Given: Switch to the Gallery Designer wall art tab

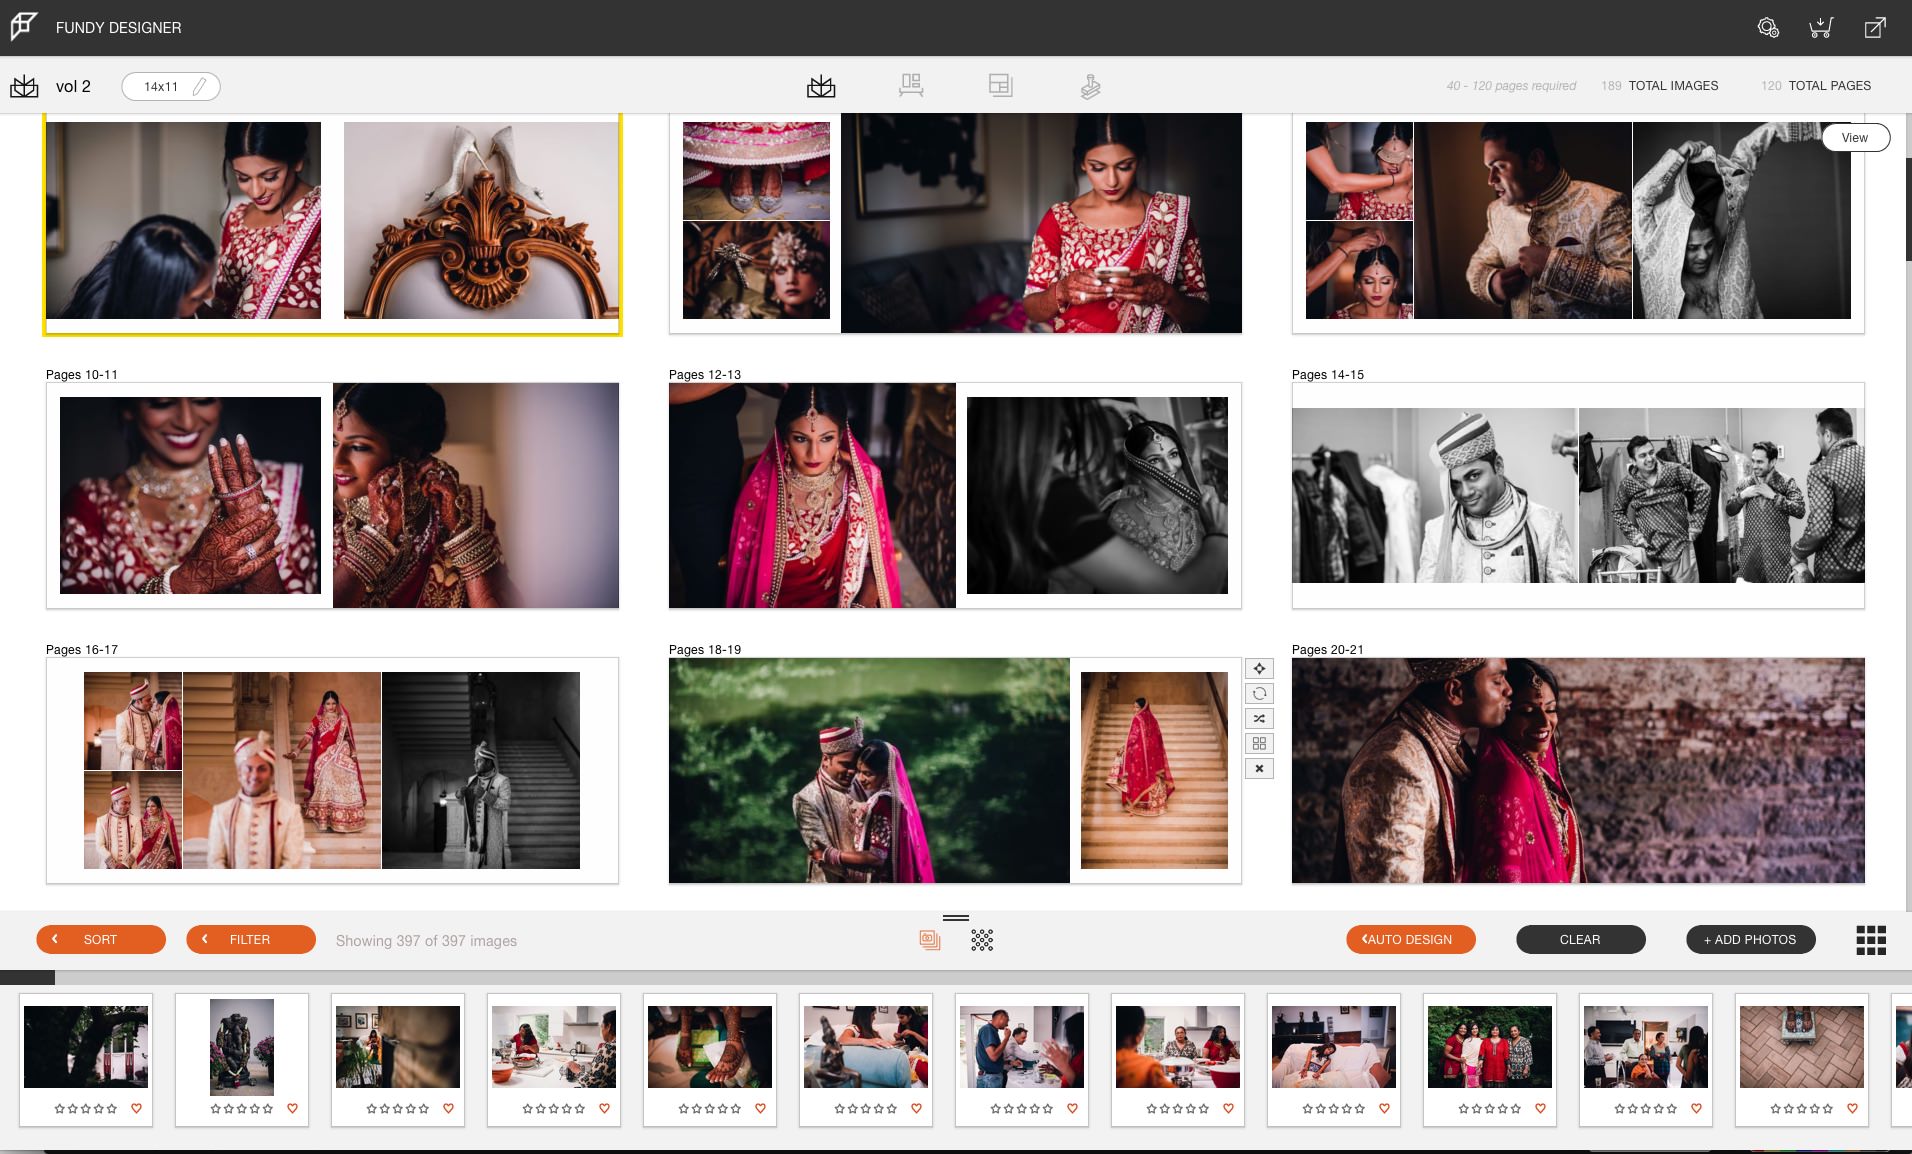Looking at the screenshot, I should [x=911, y=86].
